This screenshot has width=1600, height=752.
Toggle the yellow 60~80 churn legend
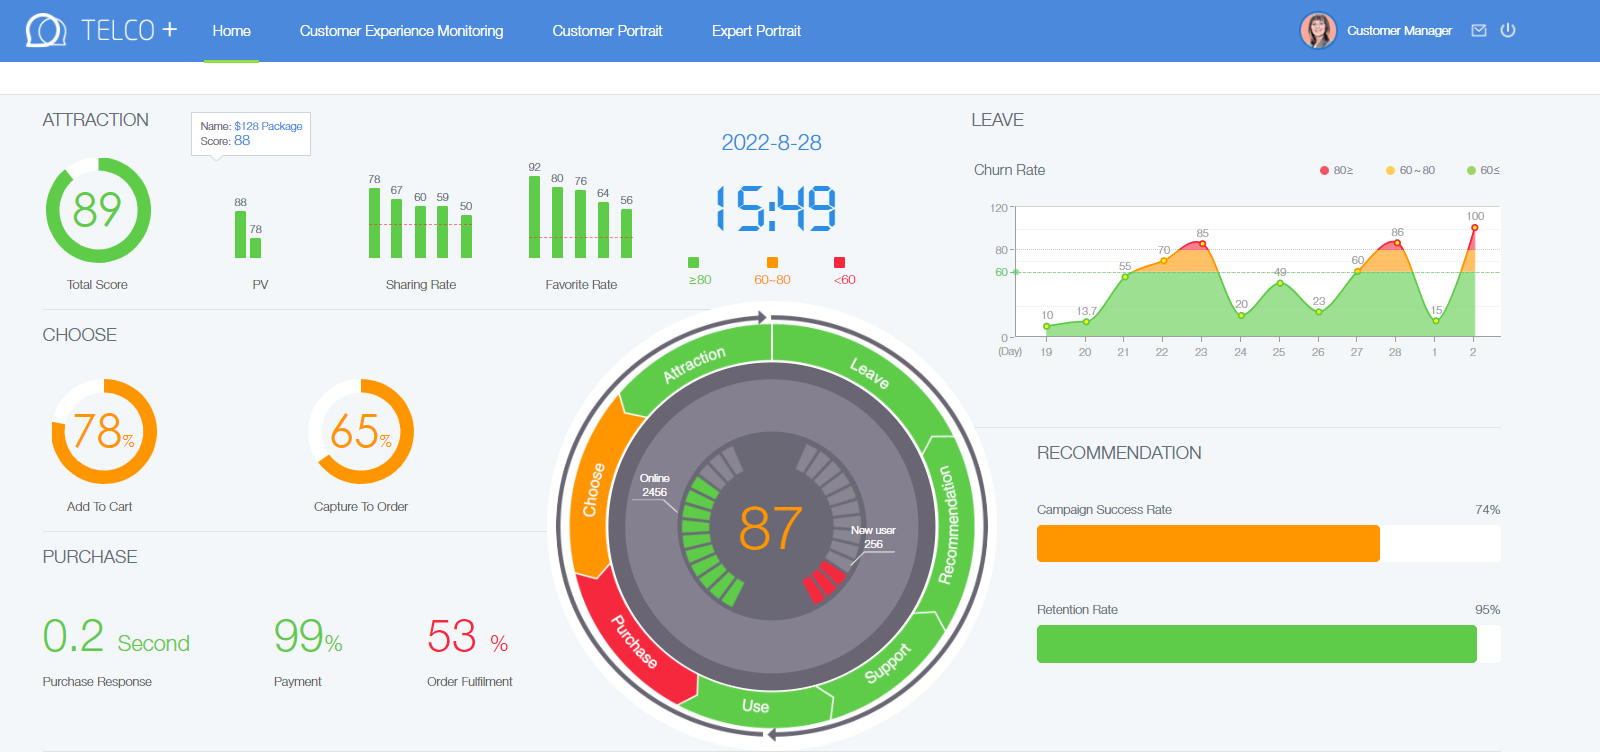point(1410,170)
